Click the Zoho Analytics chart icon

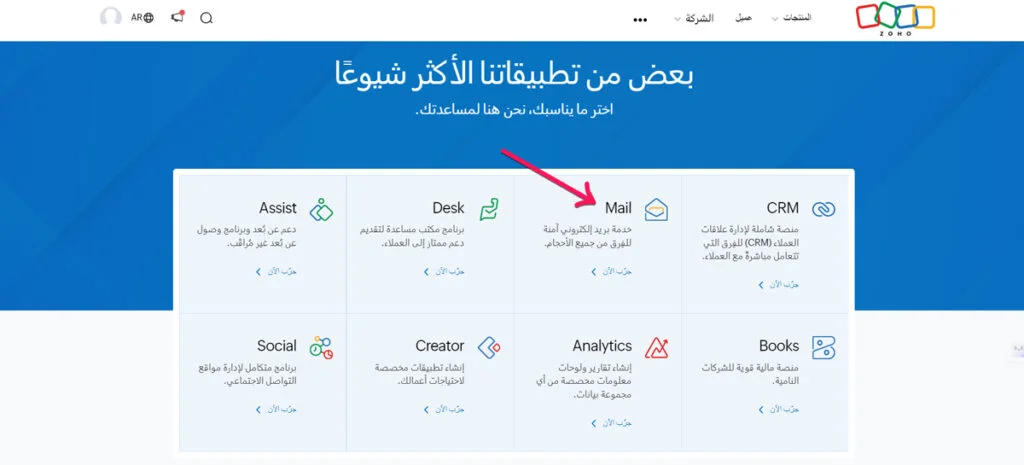[x=656, y=347]
